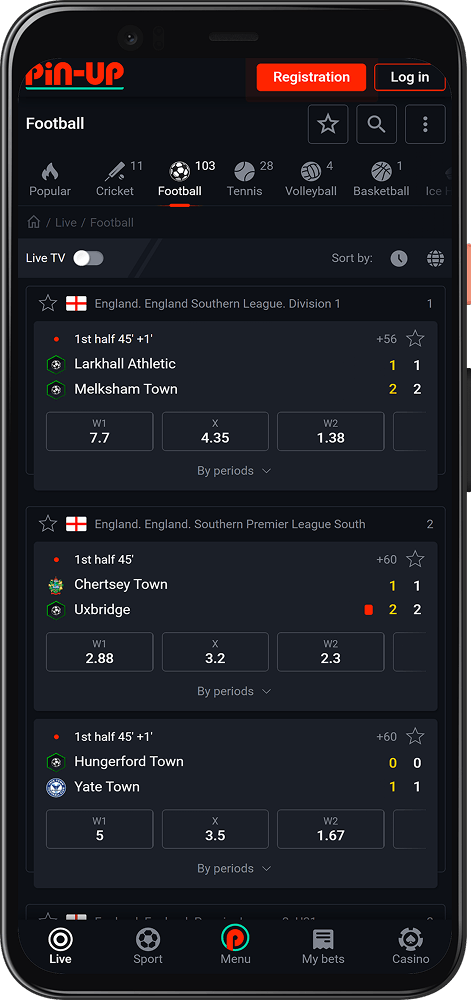
Task: Open the central Menu button
Action: tap(235, 945)
